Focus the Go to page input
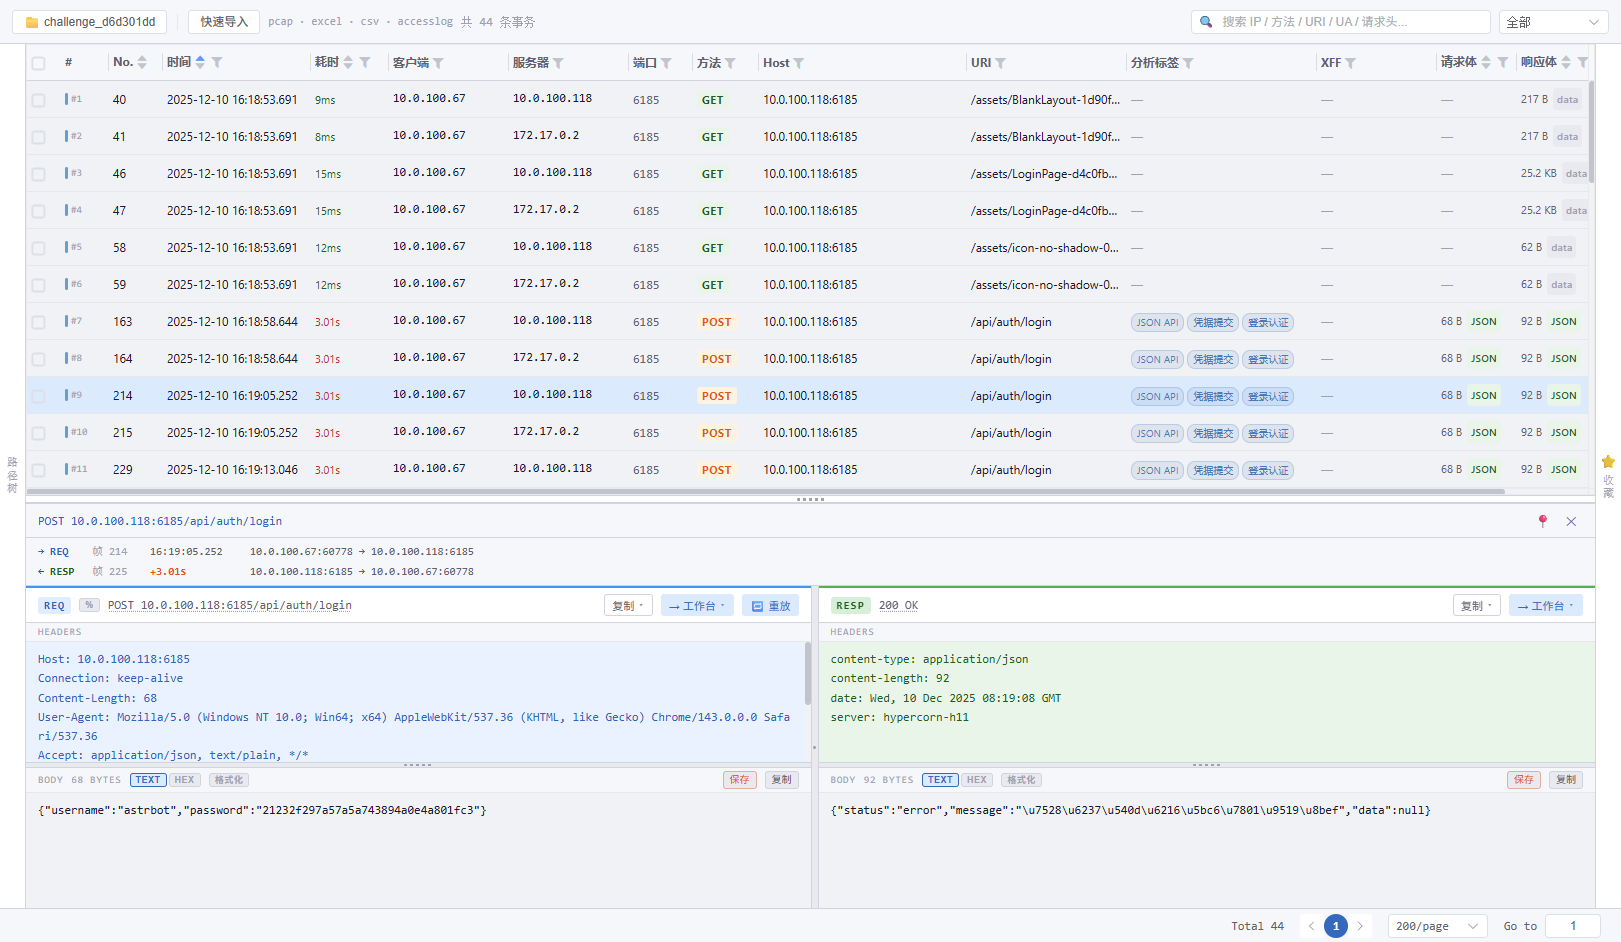1621x942 pixels. (1573, 926)
